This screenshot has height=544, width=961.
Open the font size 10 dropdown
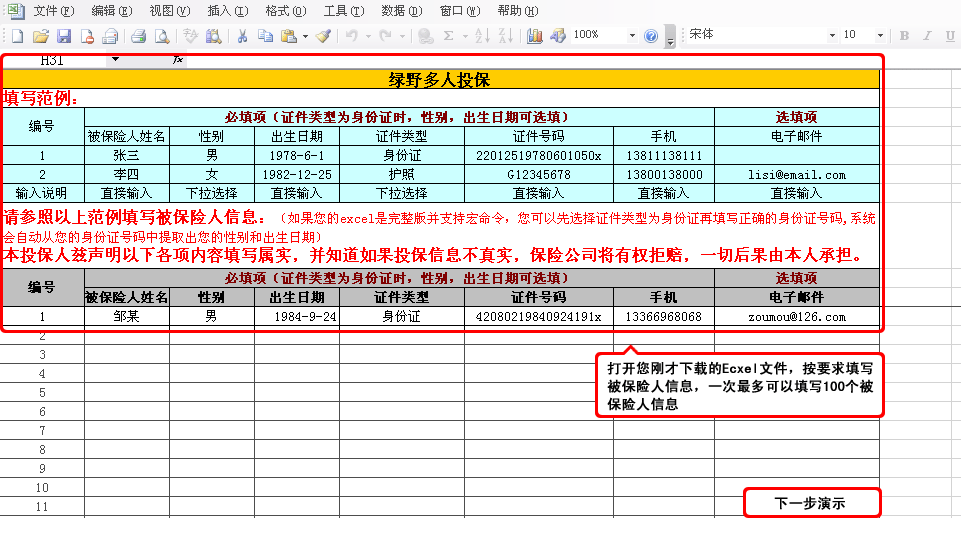click(880, 36)
